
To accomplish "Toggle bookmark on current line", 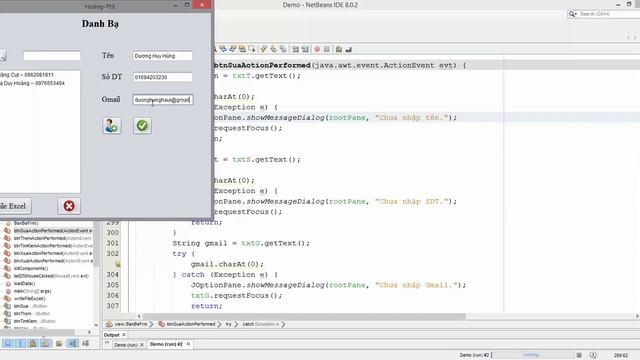I will click(x=283, y=49).
